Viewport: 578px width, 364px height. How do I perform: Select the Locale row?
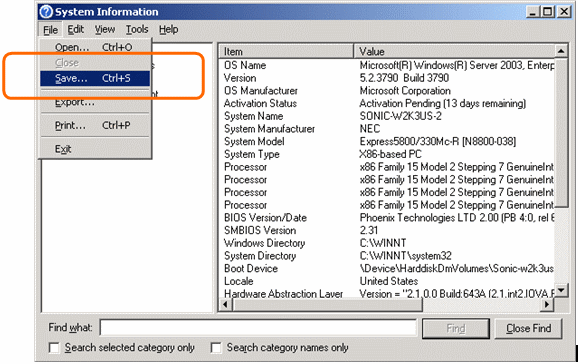pos(387,281)
